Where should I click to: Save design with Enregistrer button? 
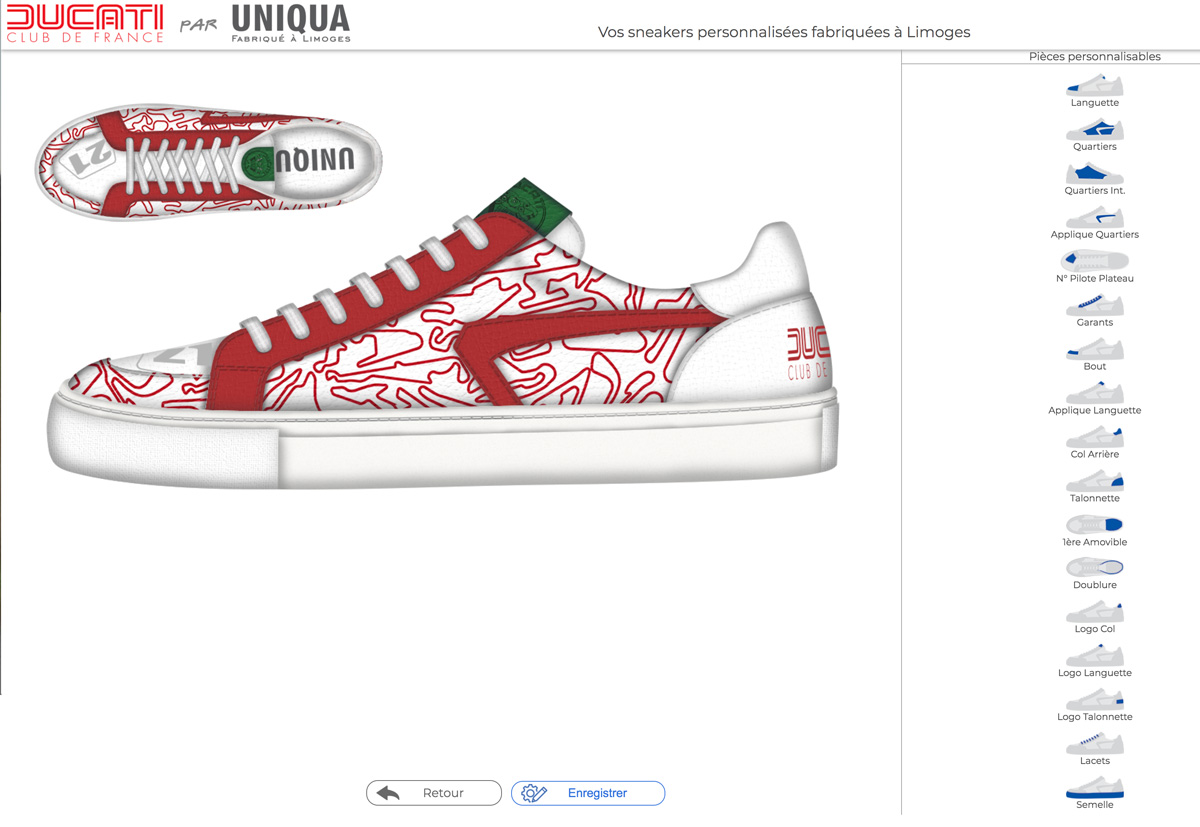click(588, 793)
